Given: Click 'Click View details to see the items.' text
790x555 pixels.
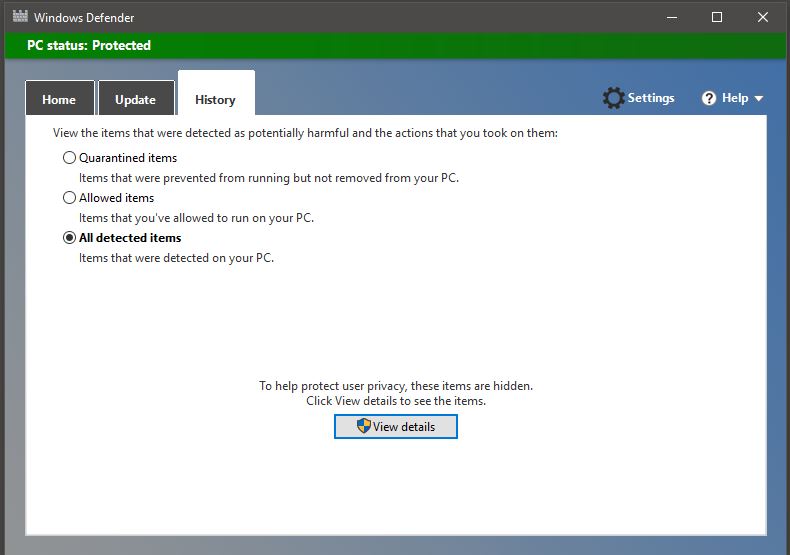Looking at the screenshot, I should click(x=396, y=401).
